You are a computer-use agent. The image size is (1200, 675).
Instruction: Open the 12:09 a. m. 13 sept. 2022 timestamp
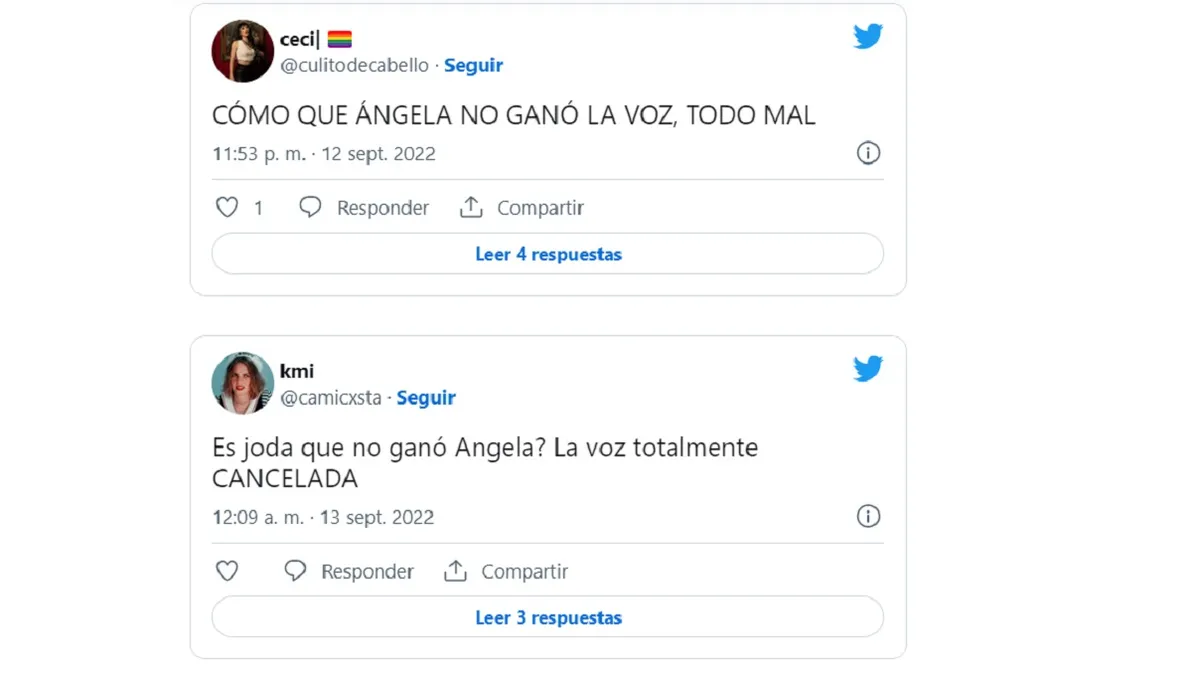[323, 518]
